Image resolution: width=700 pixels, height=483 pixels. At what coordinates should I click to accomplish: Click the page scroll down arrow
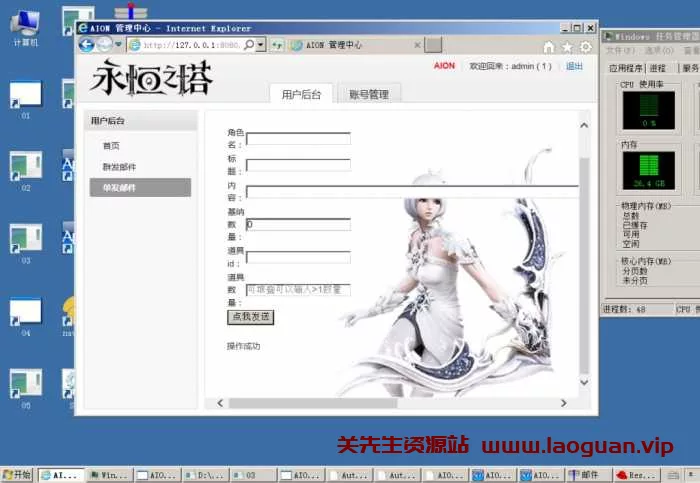[x=584, y=382]
